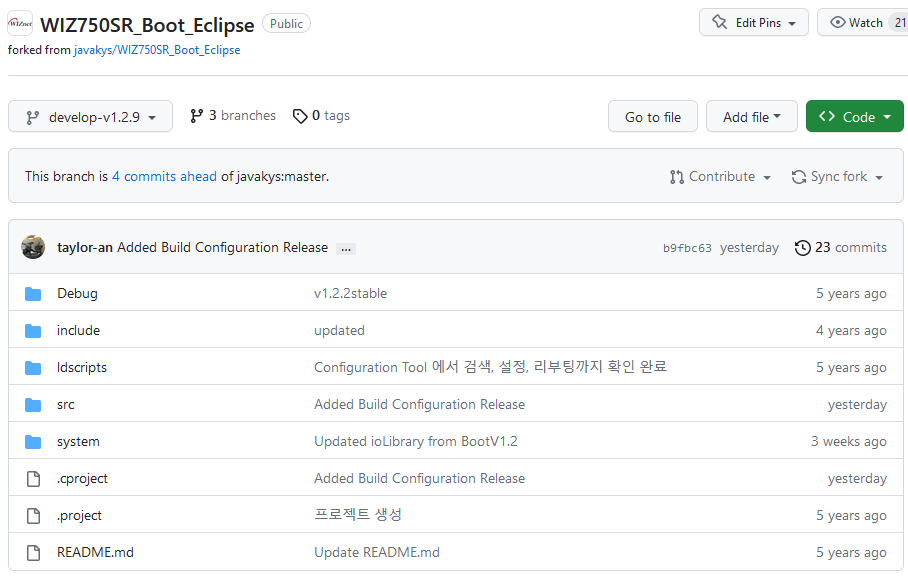
Task: Click 'yesterday' timestamp in latest commit header
Action: tap(749, 248)
